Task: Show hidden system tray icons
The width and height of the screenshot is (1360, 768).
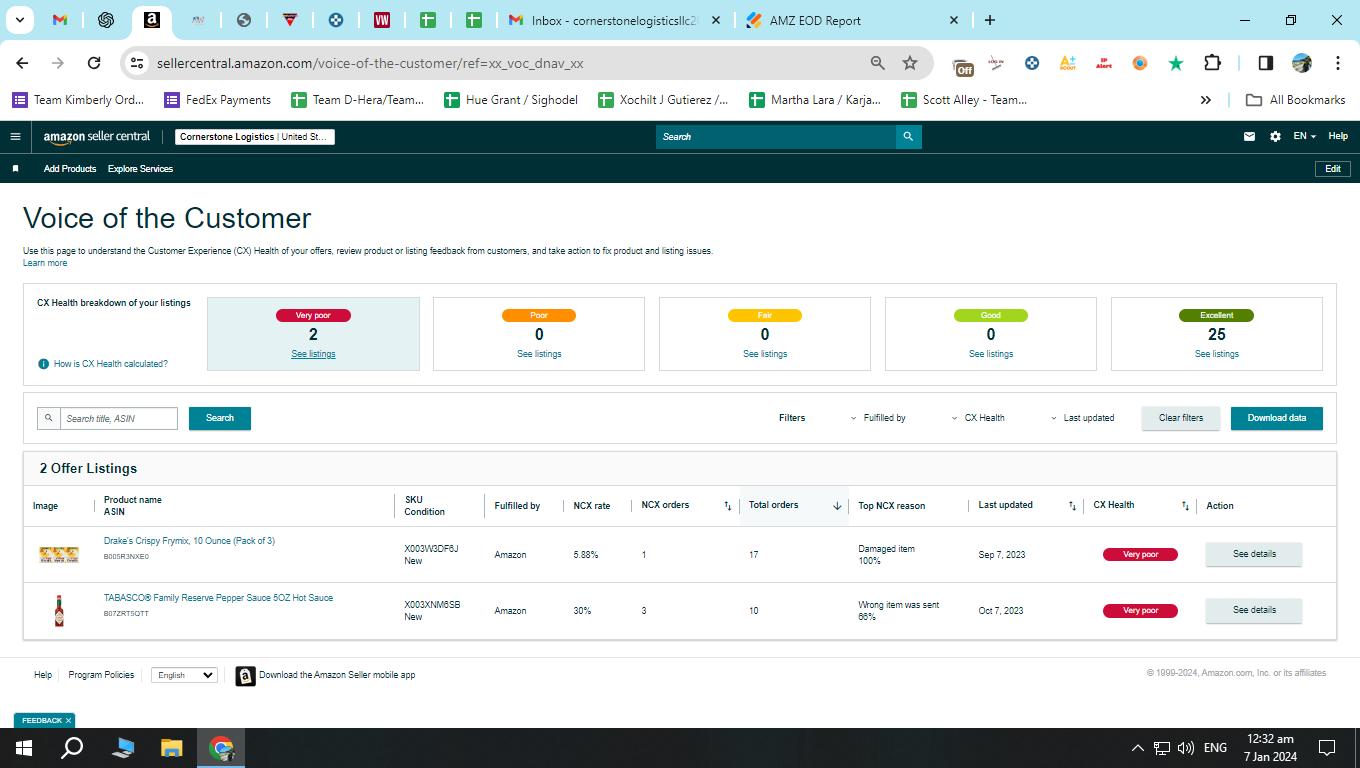Action: click(x=1137, y=748)
